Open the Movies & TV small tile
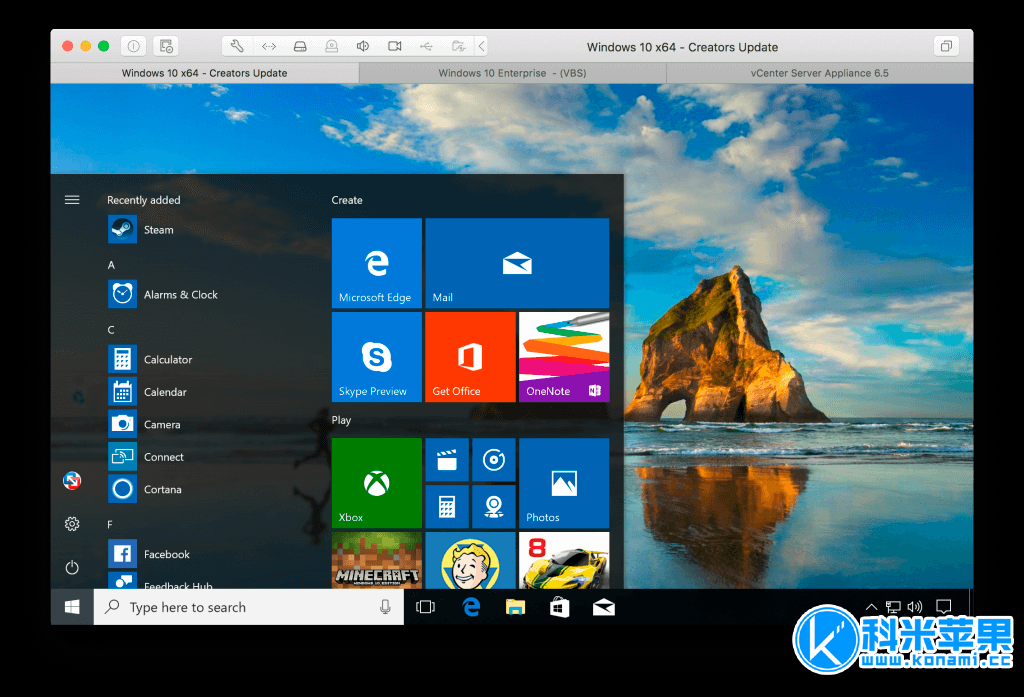 coord(447,460)
